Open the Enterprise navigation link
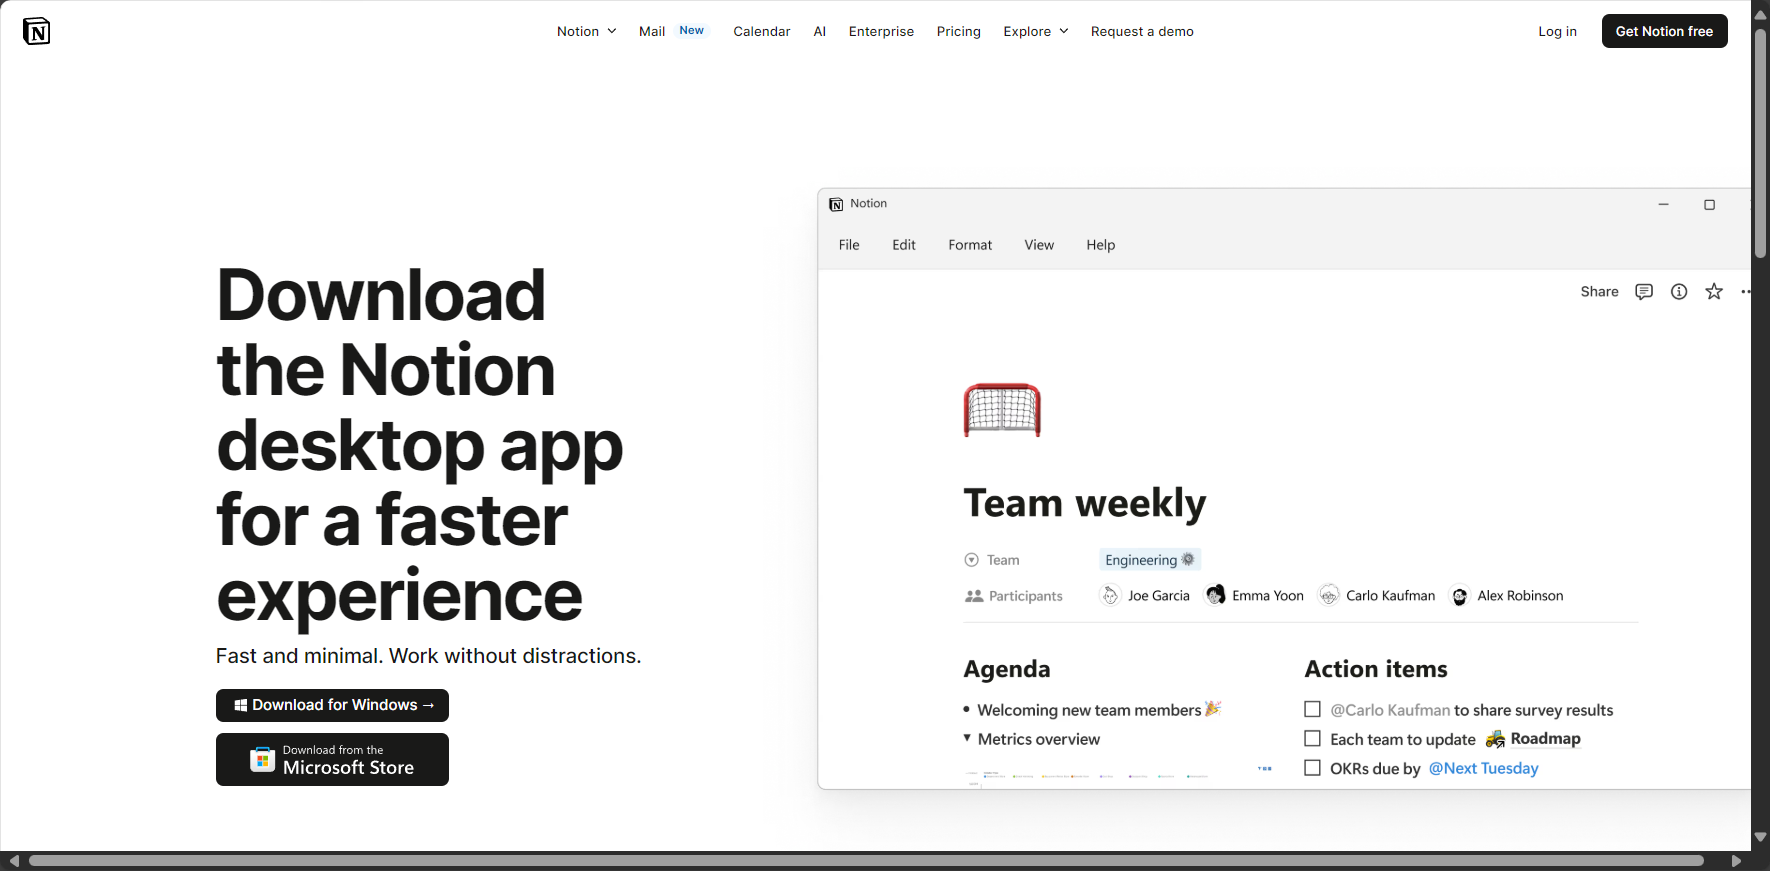The image size is (1770, 871). click(x=881, y=31)
